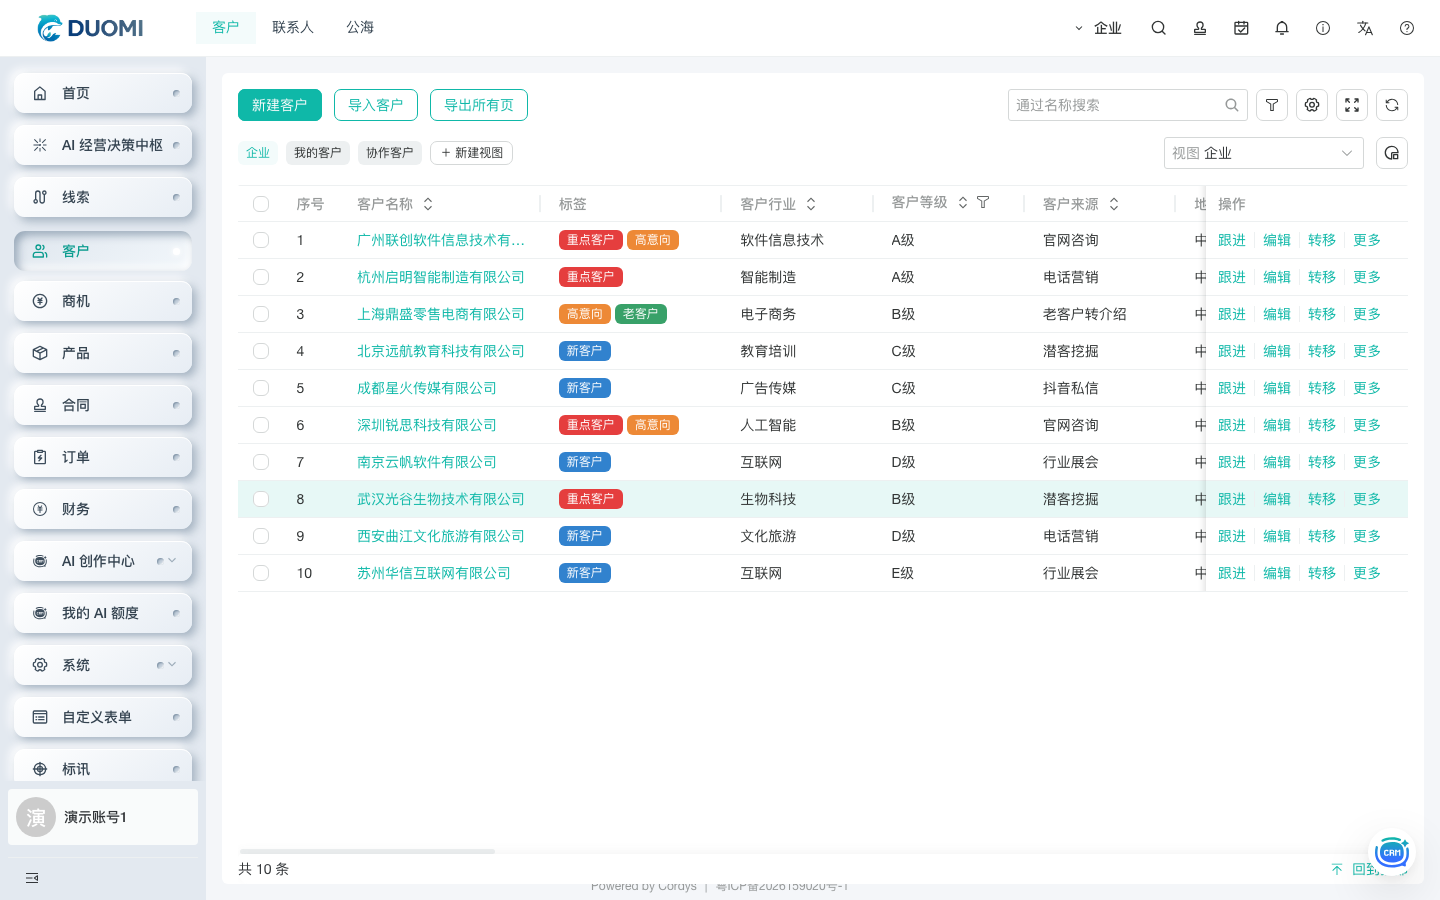Check the row for 成都星火传媒有限公司
Image resolution: width=1440 pixels, height=900 pixels.
point(261,388)
